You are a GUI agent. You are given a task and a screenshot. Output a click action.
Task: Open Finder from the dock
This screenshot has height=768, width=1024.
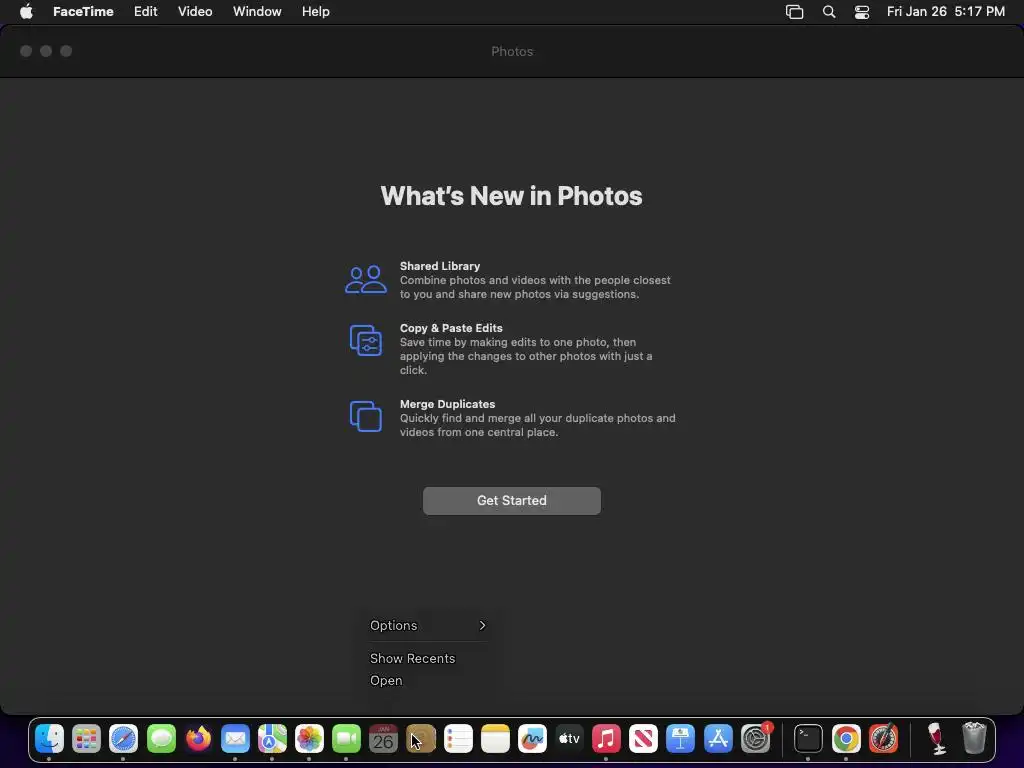pos(49,739)
